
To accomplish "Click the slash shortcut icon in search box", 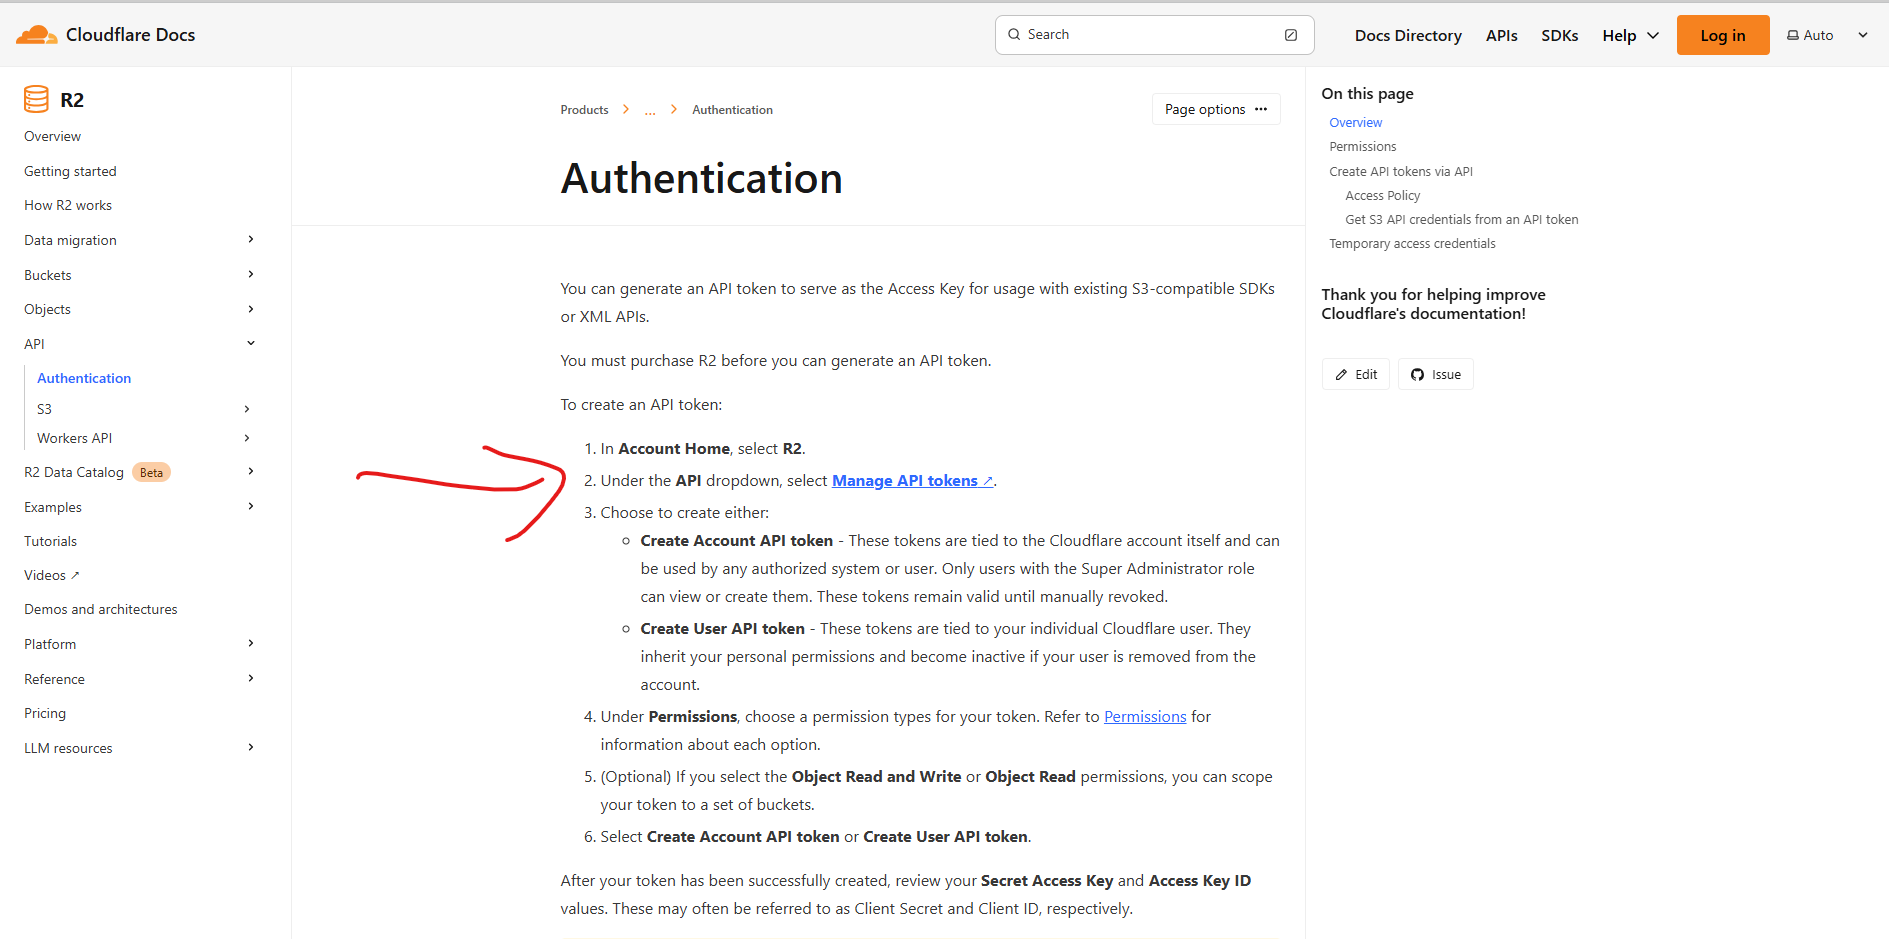I will pyautogui.click(x=1291, y=35).
